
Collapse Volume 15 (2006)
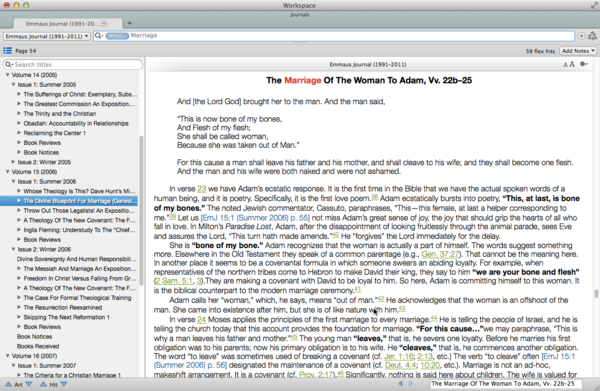[7, 172]
